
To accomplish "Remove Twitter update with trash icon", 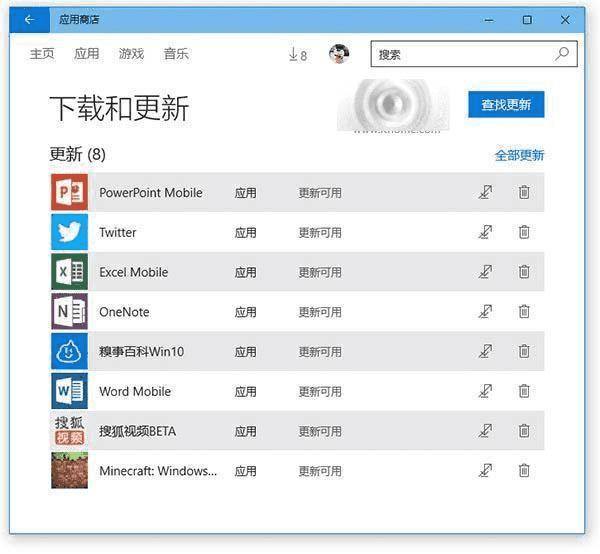I will pos(524,232).
